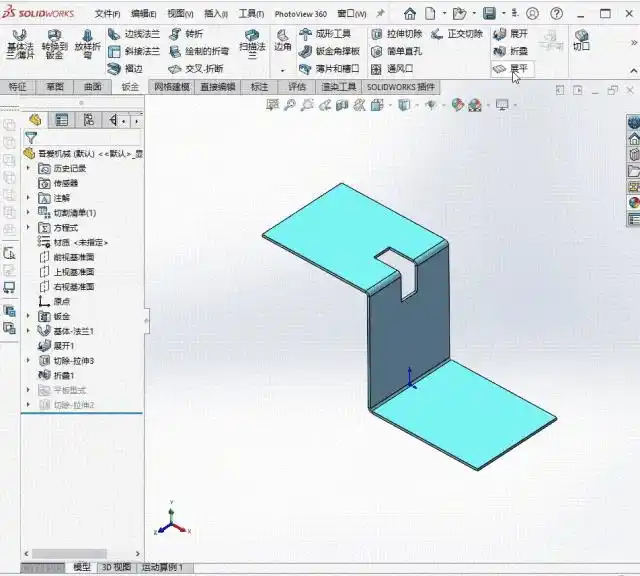Select the 基体法兰/薄片 base flange tool
This screenshot has height=576, width=640.
[x=20, y=45]
